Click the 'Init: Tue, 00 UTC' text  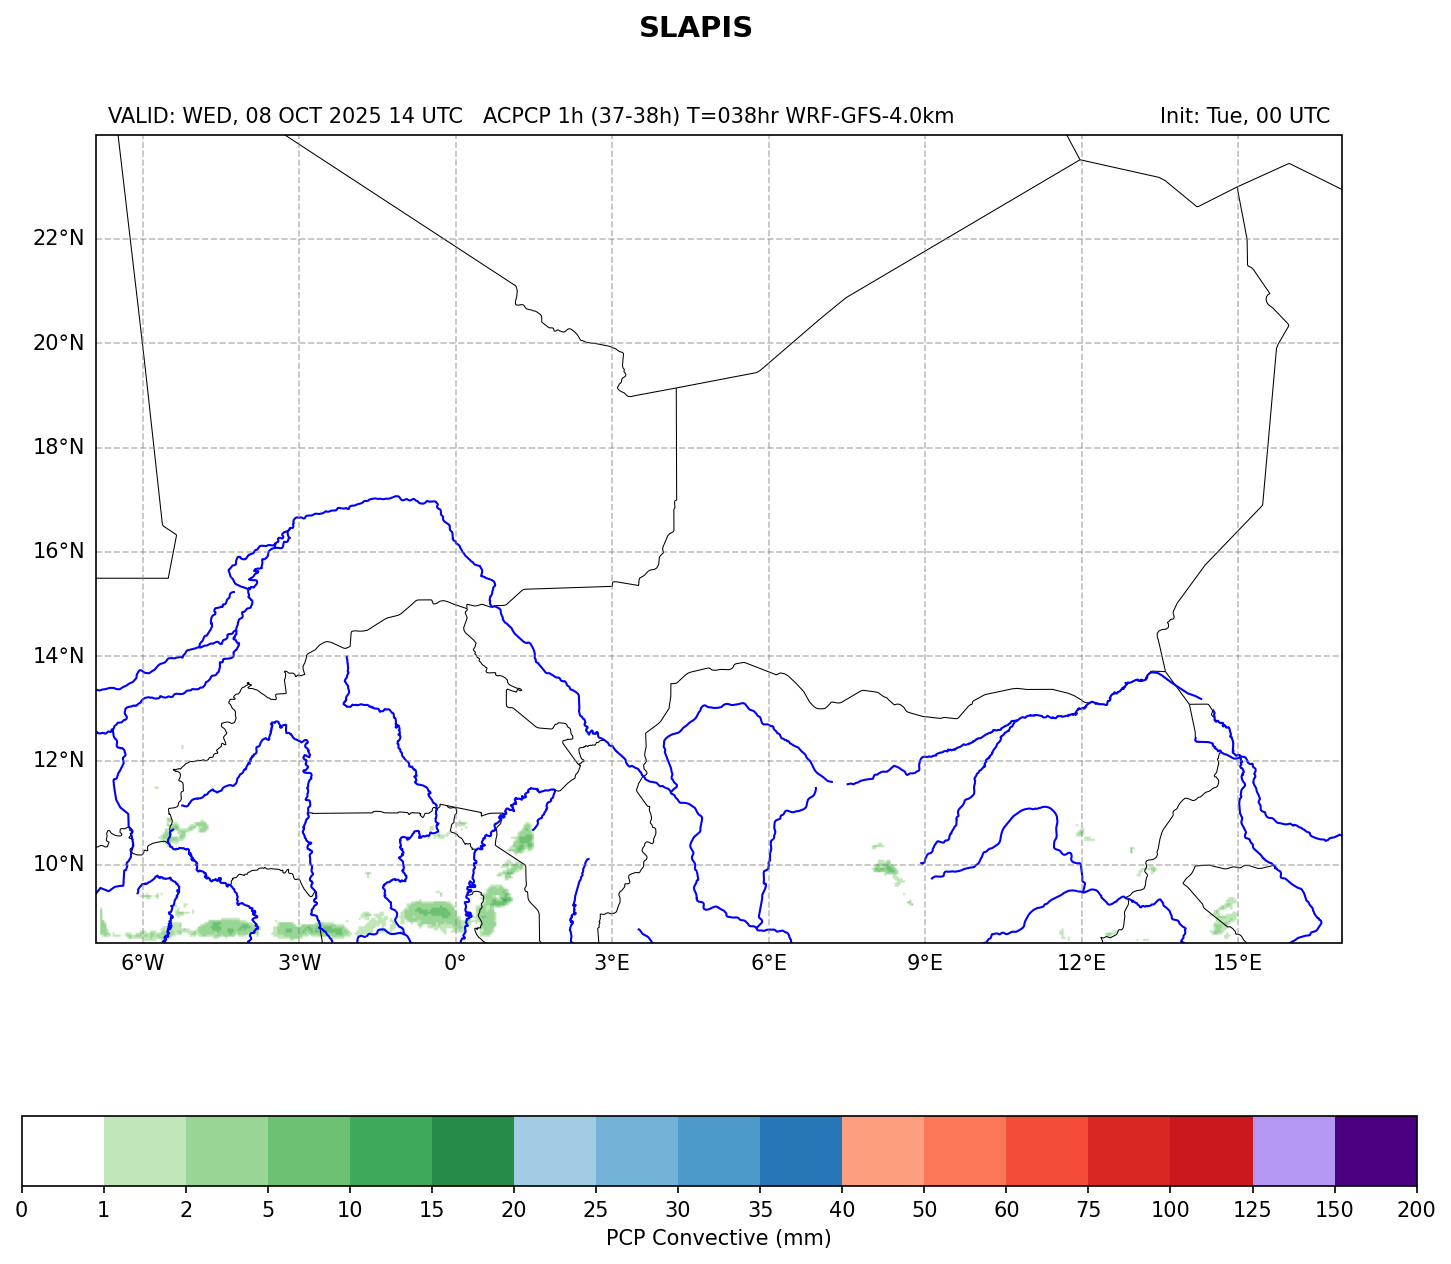click(x=1244, y=116)
